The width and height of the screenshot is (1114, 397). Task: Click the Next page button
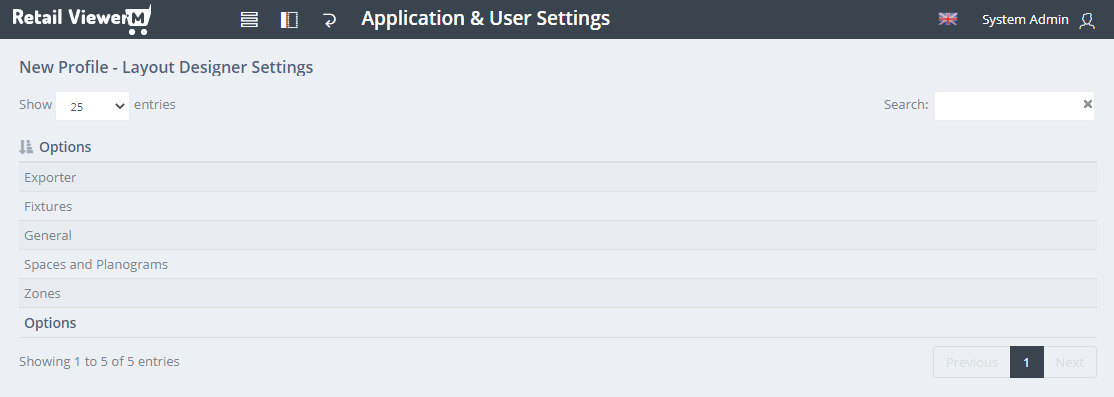(1070, 362)
